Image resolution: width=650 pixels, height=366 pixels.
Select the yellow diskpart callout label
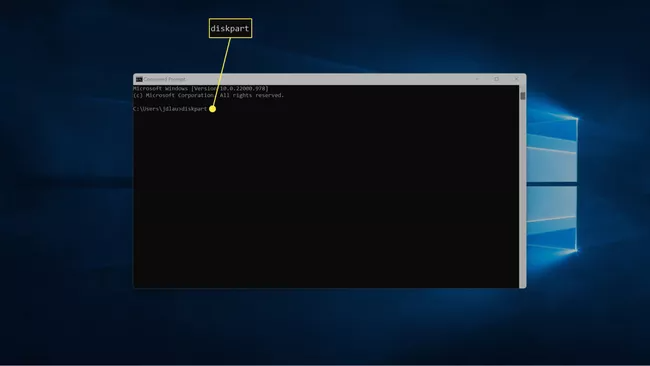pos(230,28)
